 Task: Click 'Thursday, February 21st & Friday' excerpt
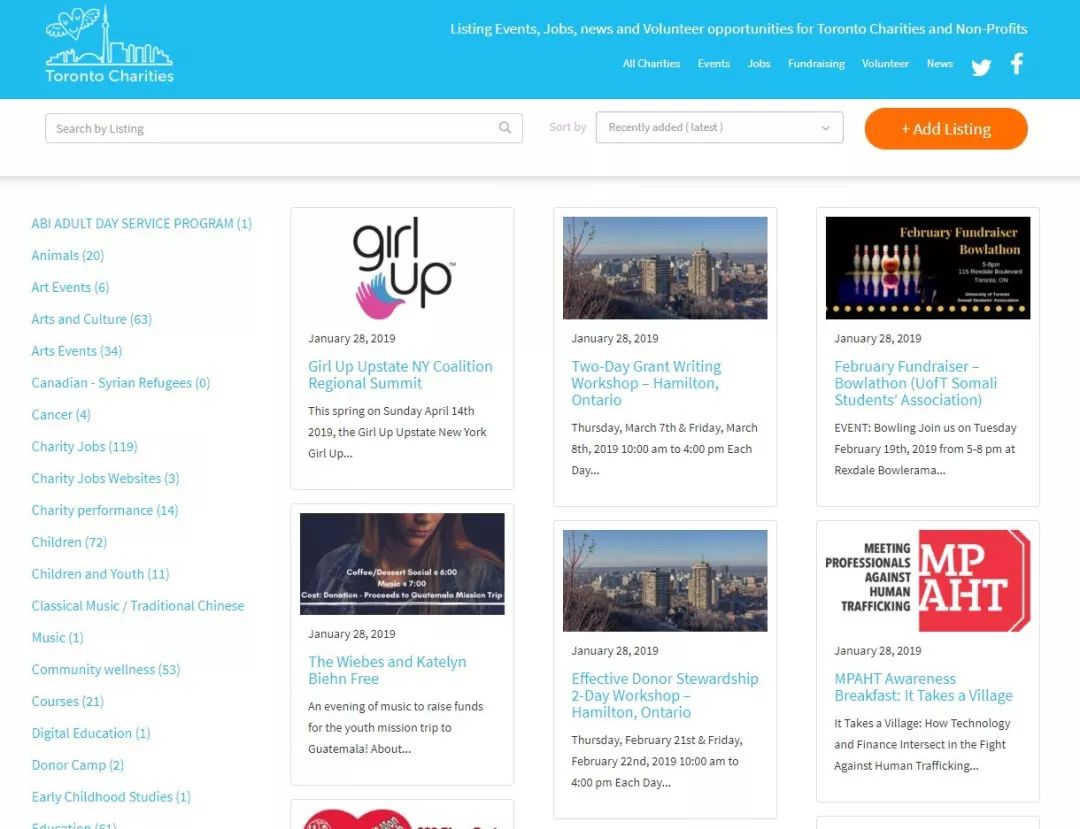click(656, 762)
